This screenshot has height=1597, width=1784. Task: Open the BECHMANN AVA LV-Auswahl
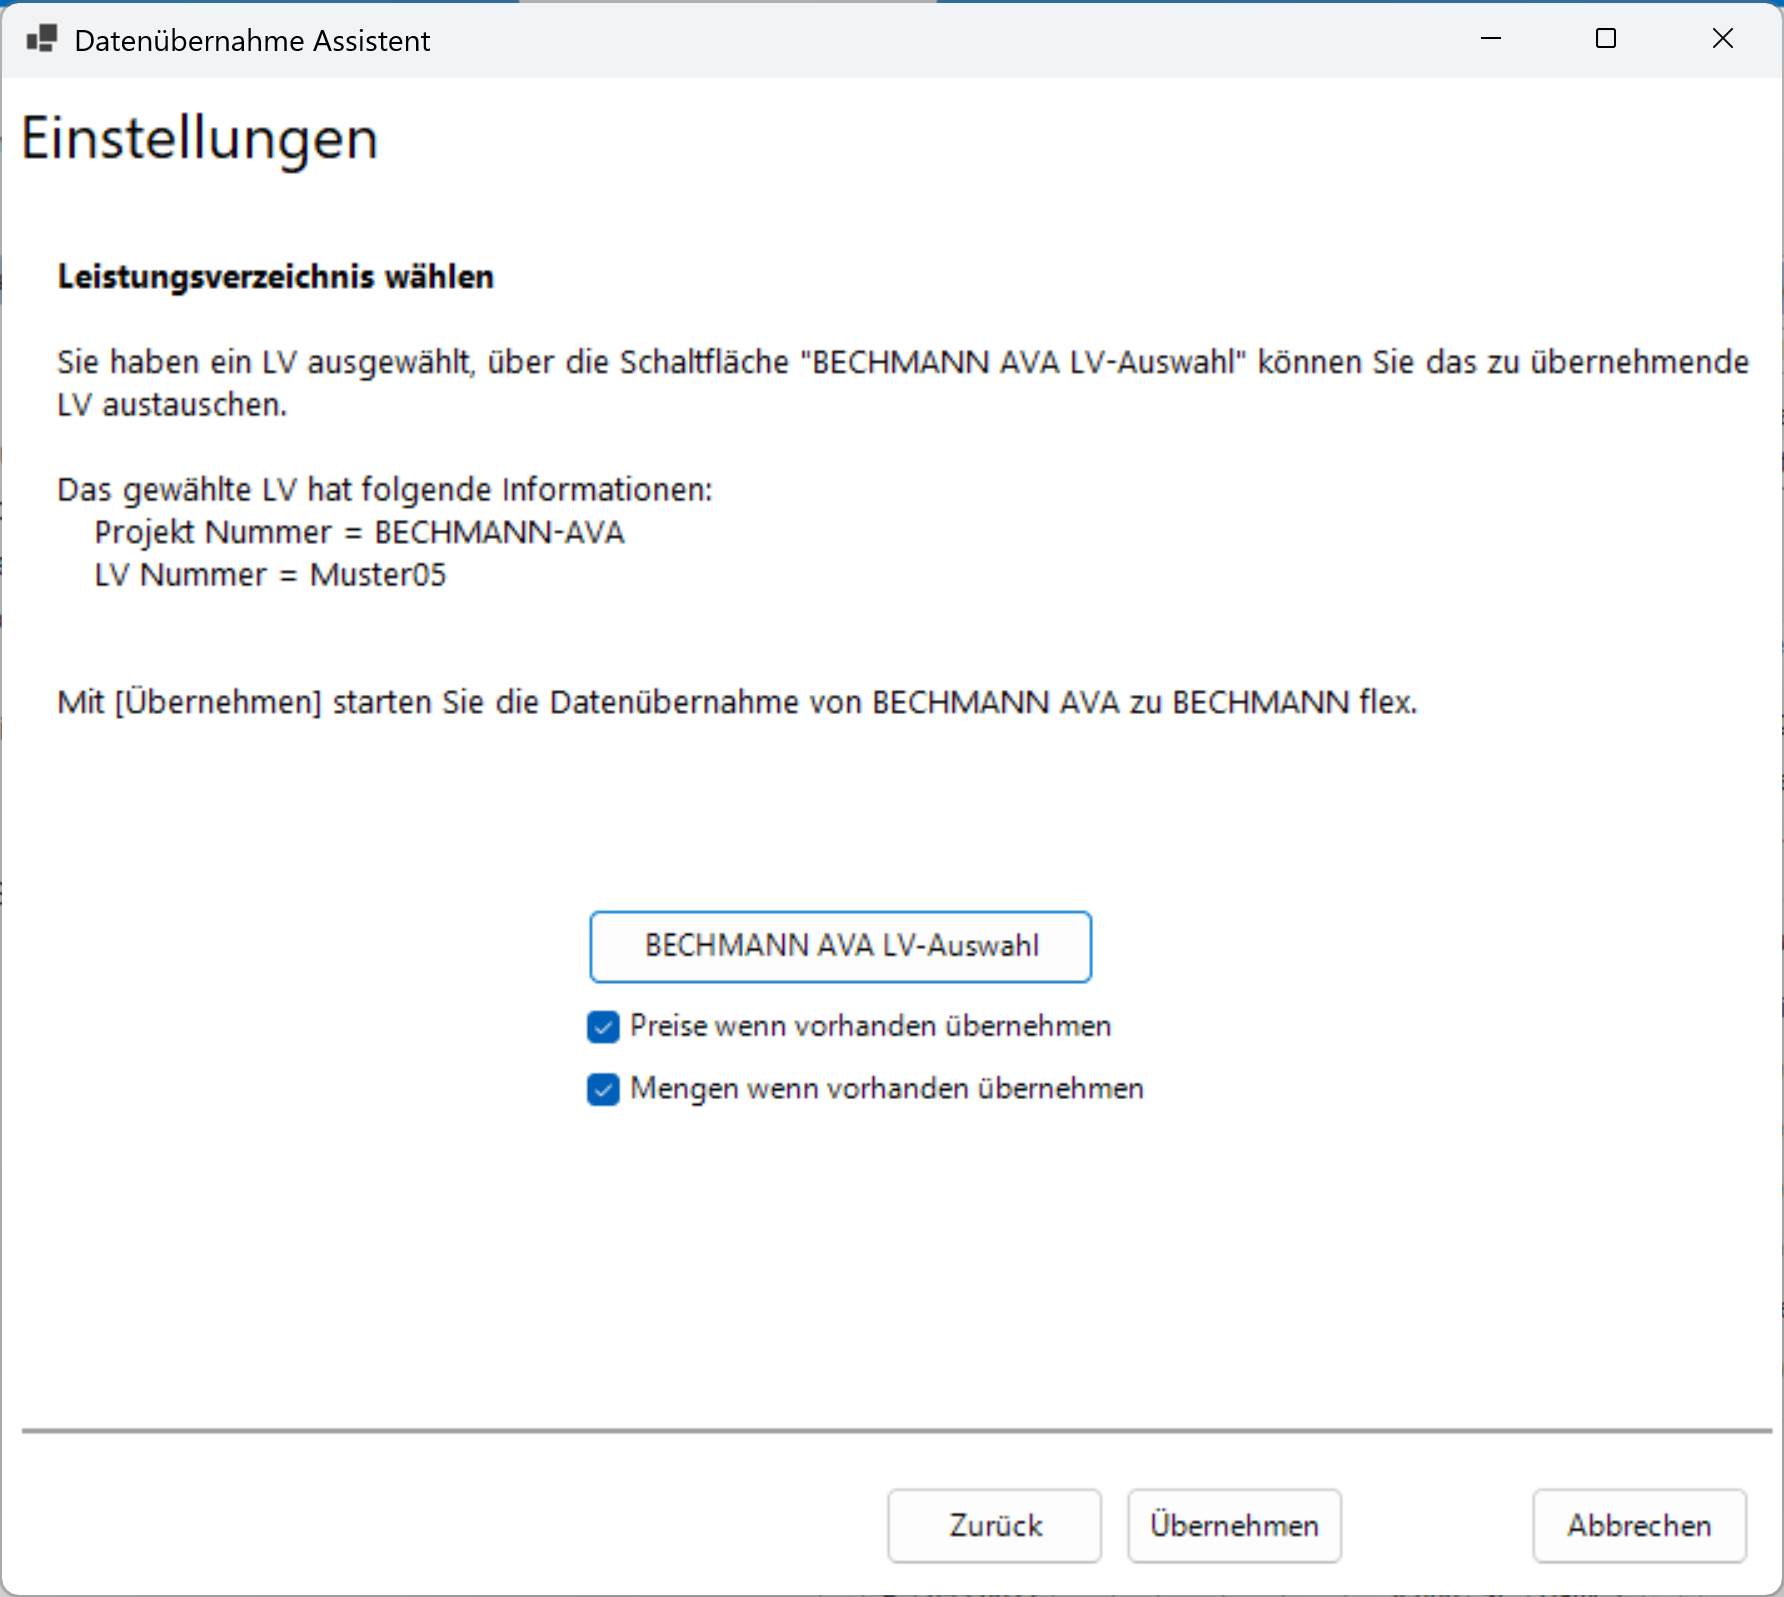[840, 946]
